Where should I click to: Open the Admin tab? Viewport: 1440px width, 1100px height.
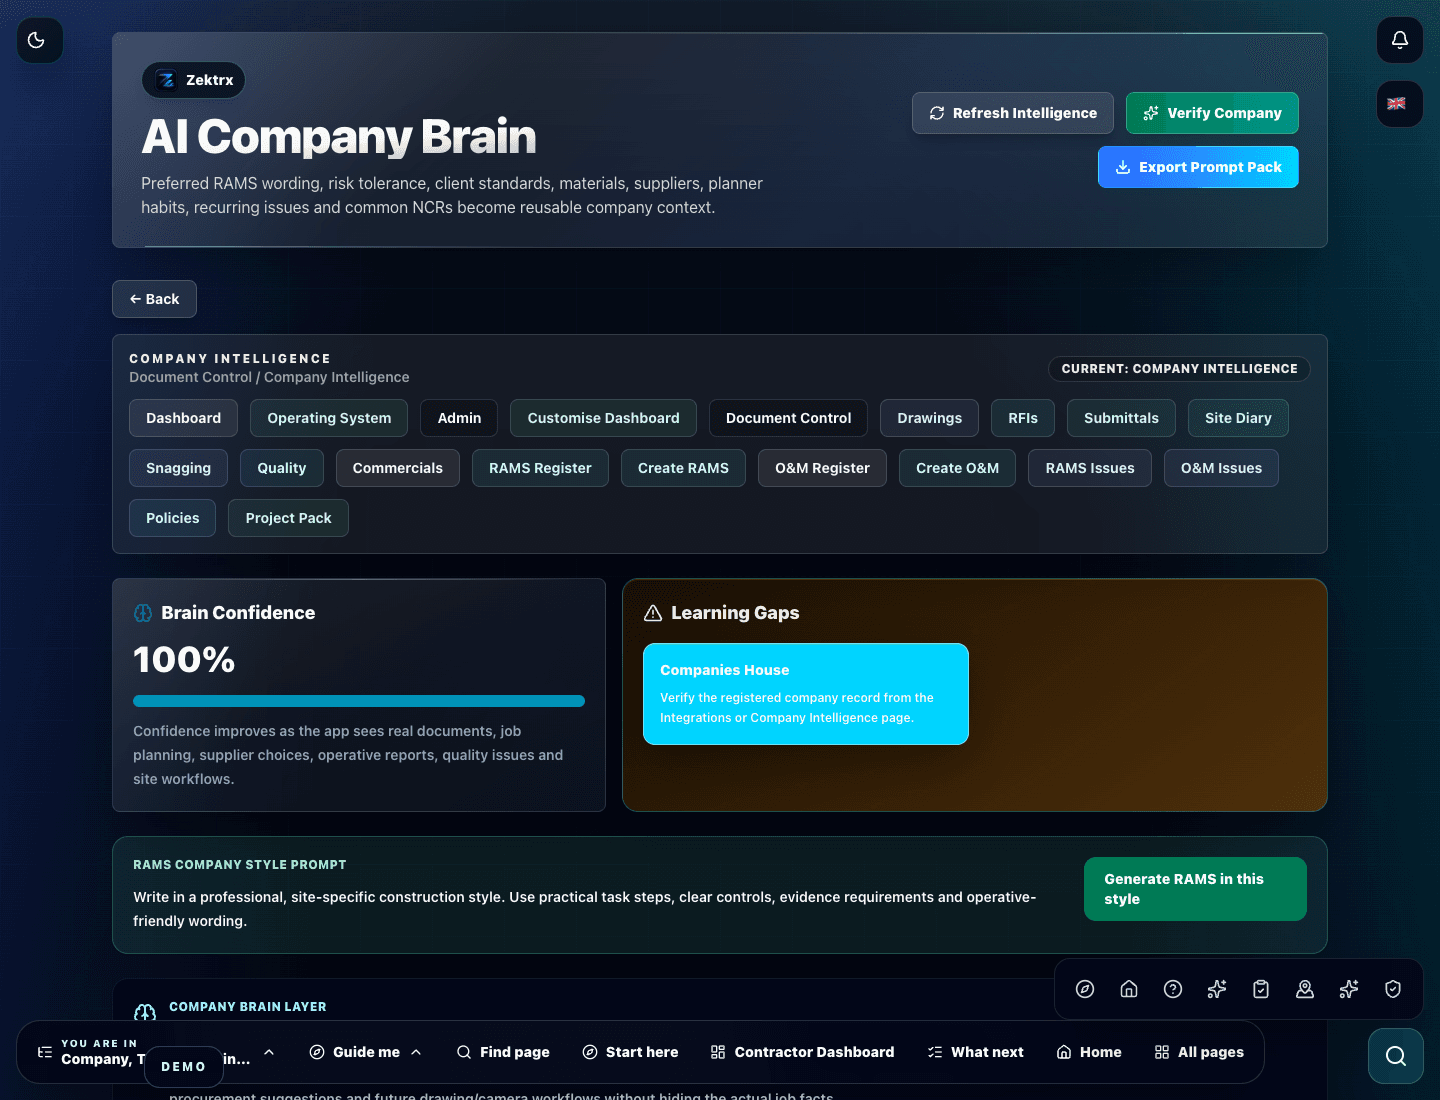pyautogui.click(x=459, y=418)
